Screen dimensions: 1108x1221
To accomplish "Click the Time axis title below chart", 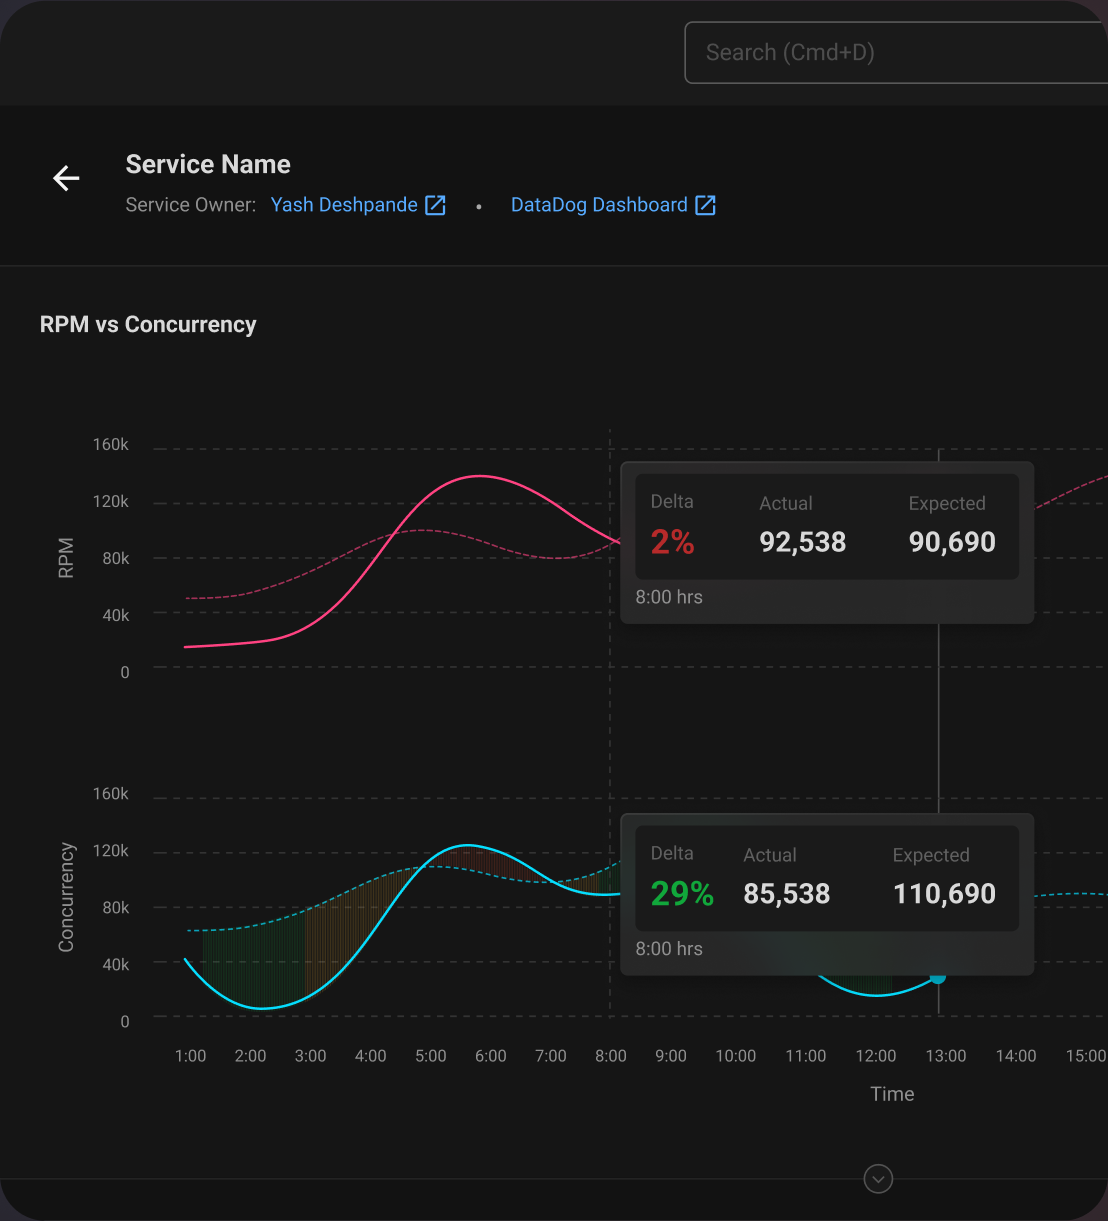I will tap(892, 1094).
